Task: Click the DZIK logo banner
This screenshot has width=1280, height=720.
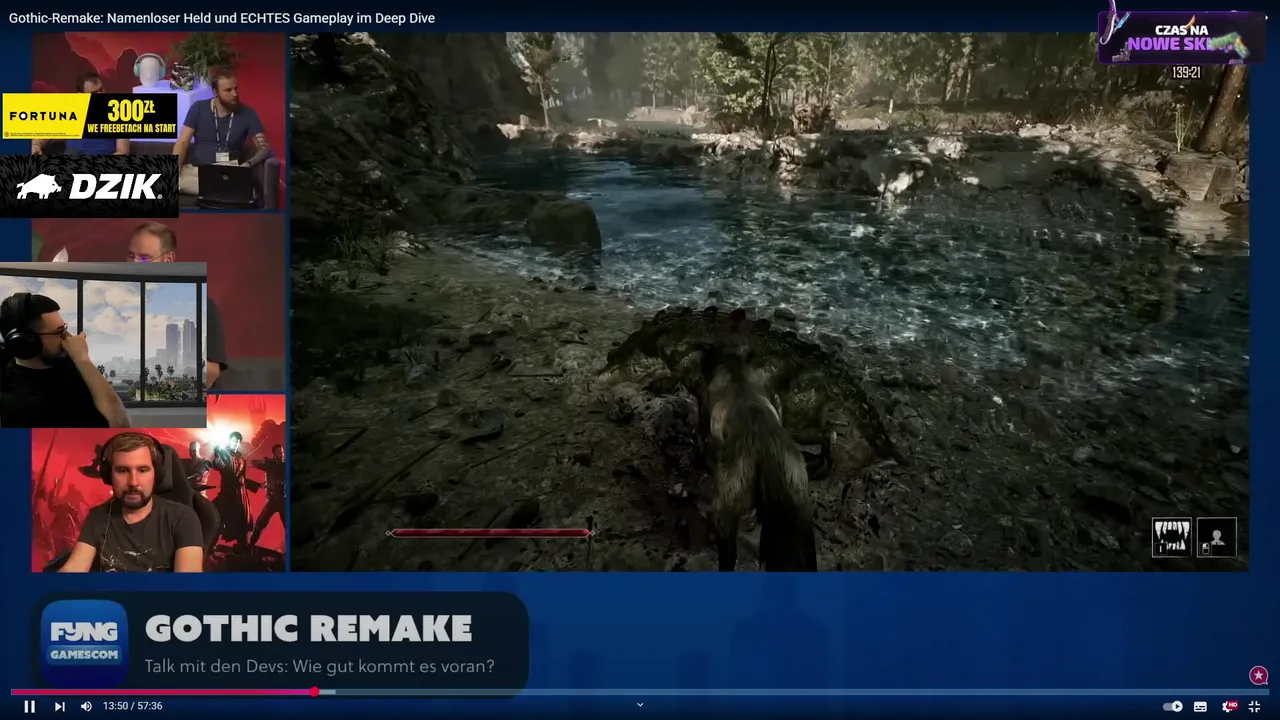Action: (89, 186)
